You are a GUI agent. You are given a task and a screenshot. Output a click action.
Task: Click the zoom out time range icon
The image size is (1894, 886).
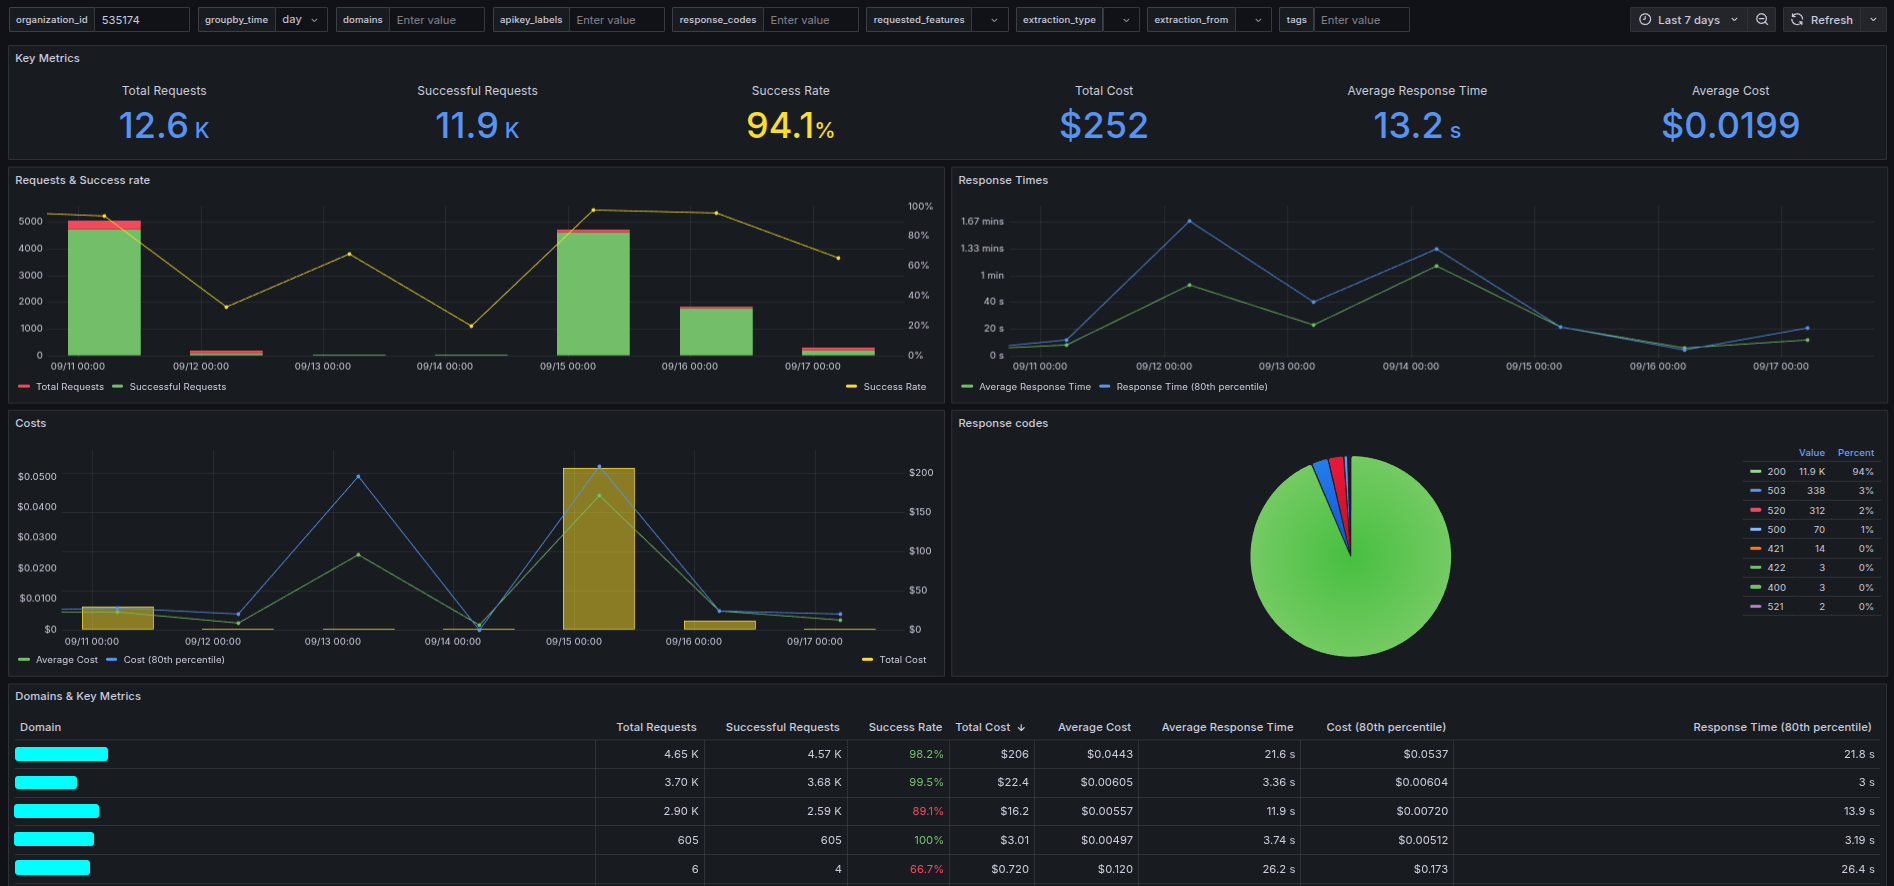click(1762, 20)
